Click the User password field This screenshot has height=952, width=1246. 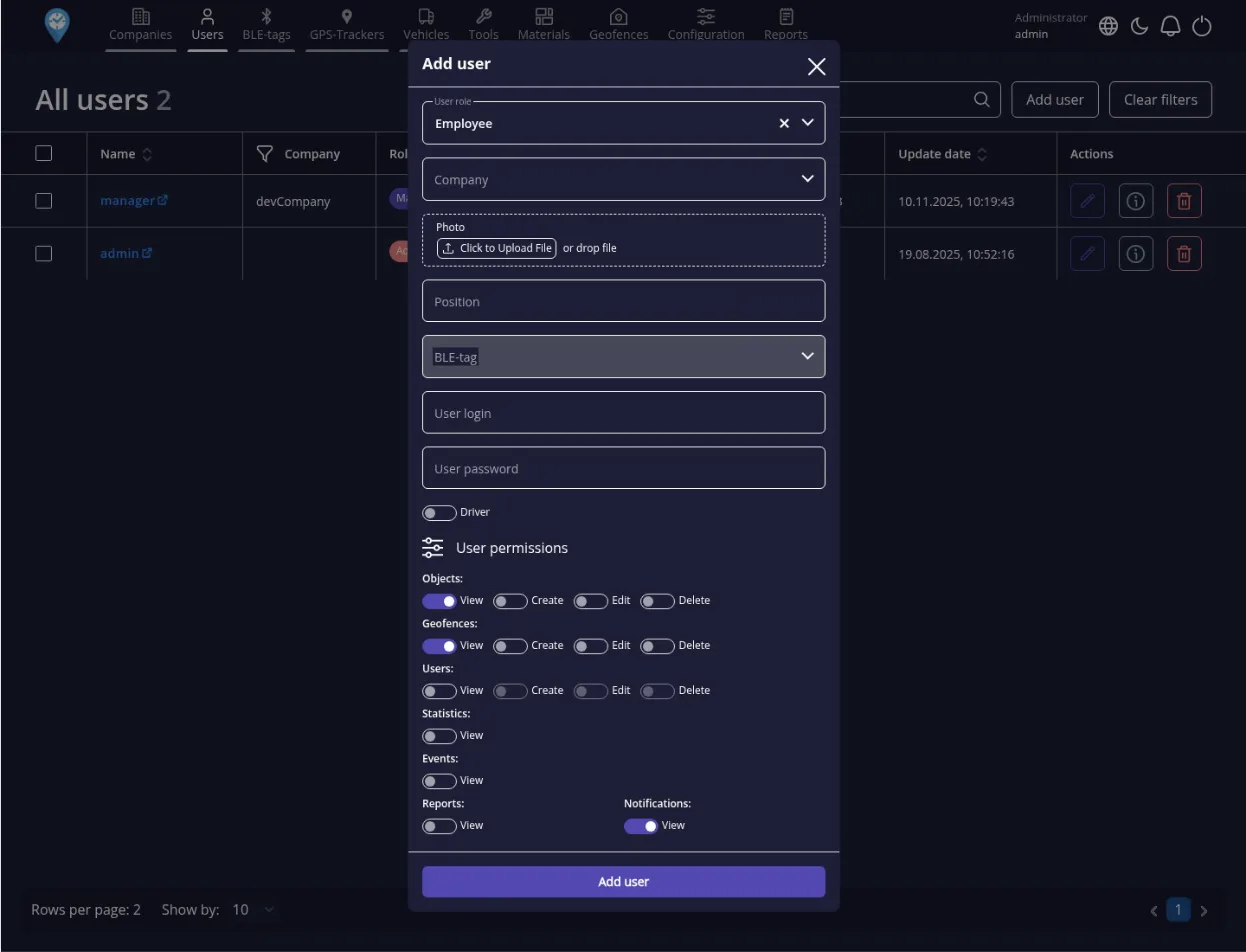pyautogui.click(x=624, y=468)
